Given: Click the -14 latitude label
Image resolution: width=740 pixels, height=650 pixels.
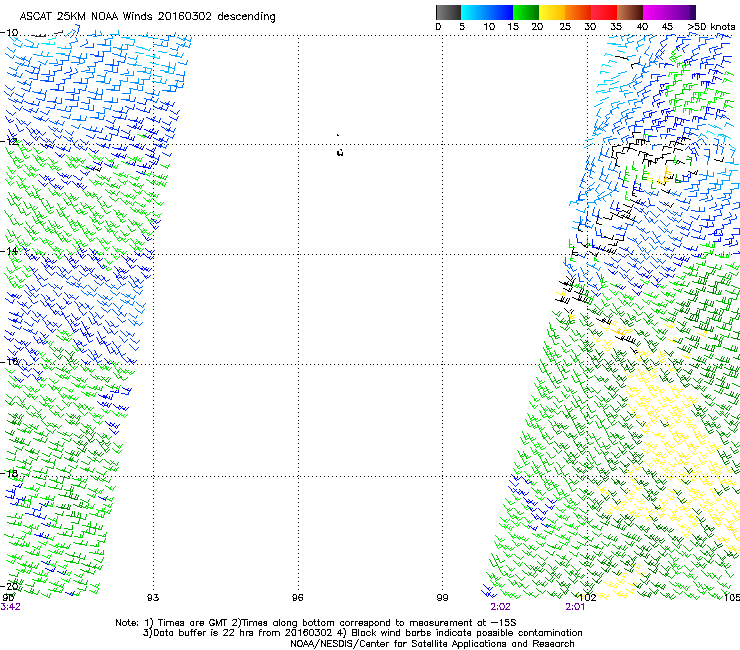Looking at the screenshot, I should click(x=9, y=251).
